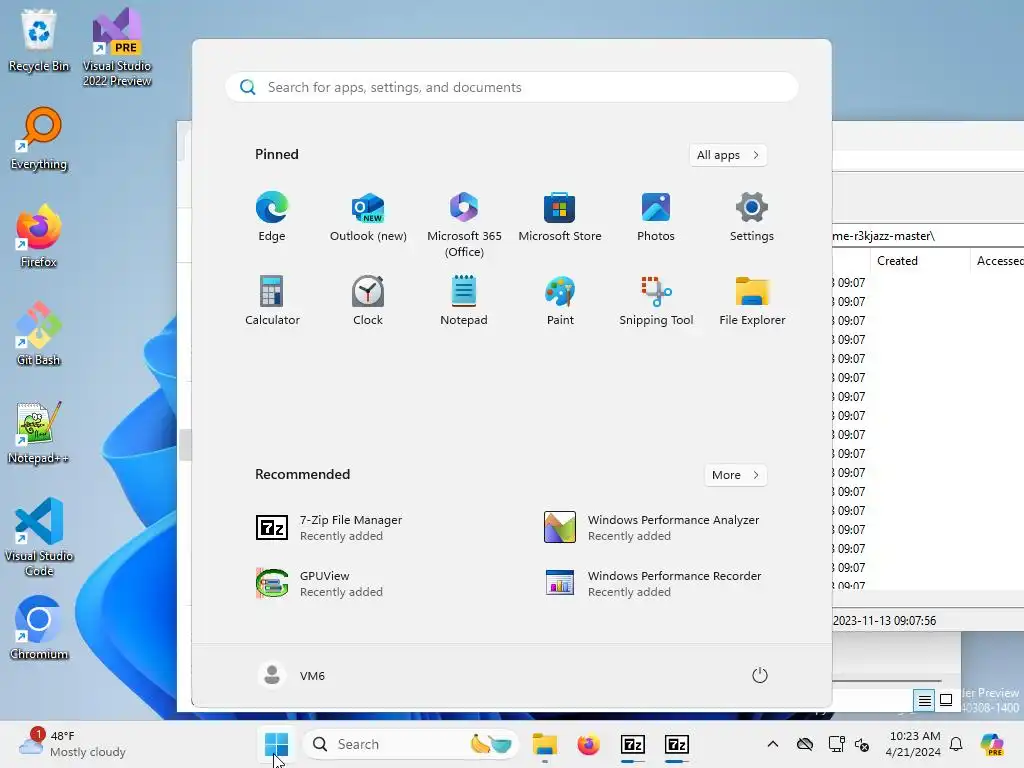Launch the Snipping Tool
1024x768 pixels.
point(656,300)
